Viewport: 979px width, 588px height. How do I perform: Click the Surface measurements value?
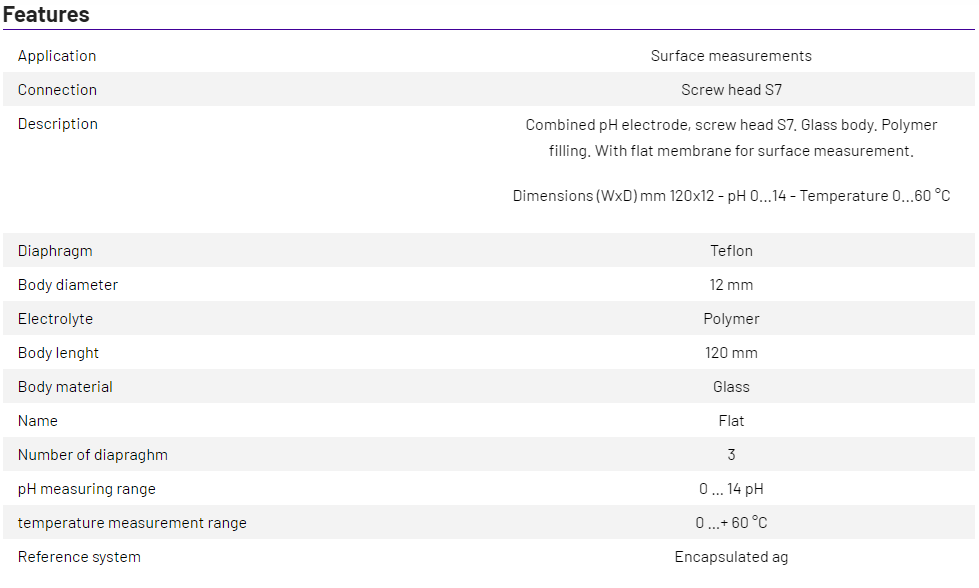coord(731,56)
